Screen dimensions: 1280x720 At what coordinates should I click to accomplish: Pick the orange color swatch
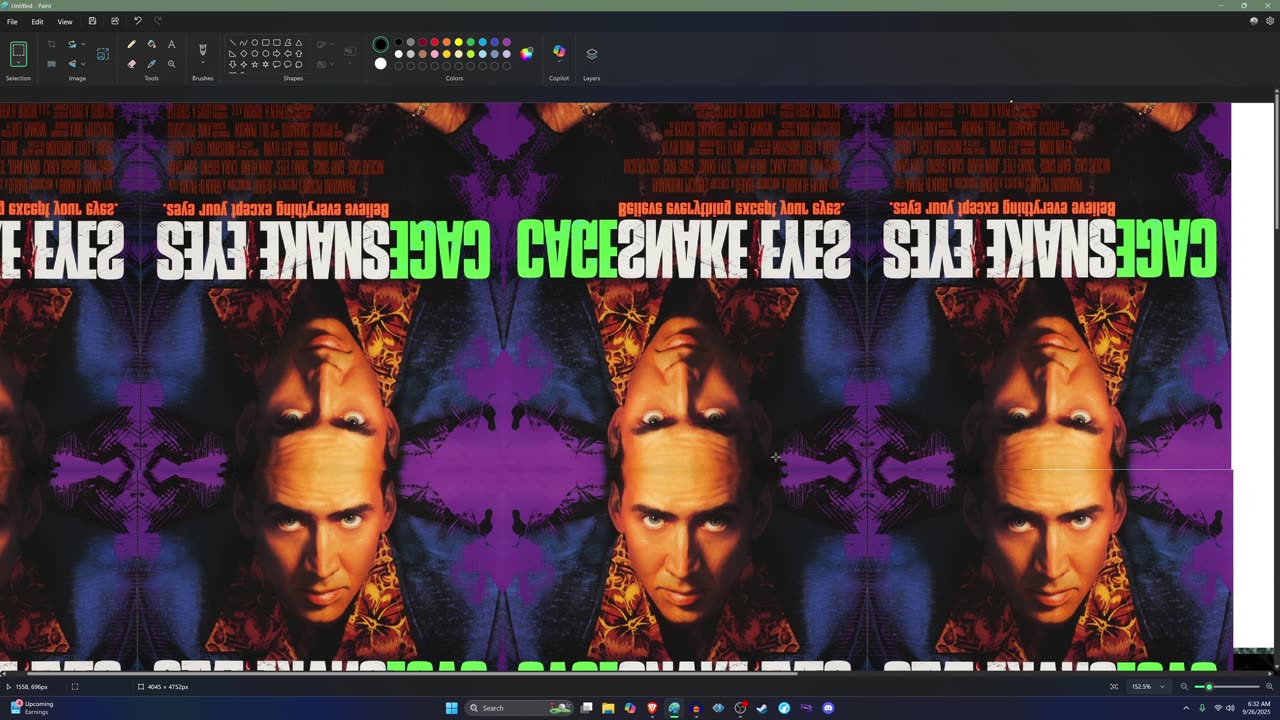click(446, 42)
